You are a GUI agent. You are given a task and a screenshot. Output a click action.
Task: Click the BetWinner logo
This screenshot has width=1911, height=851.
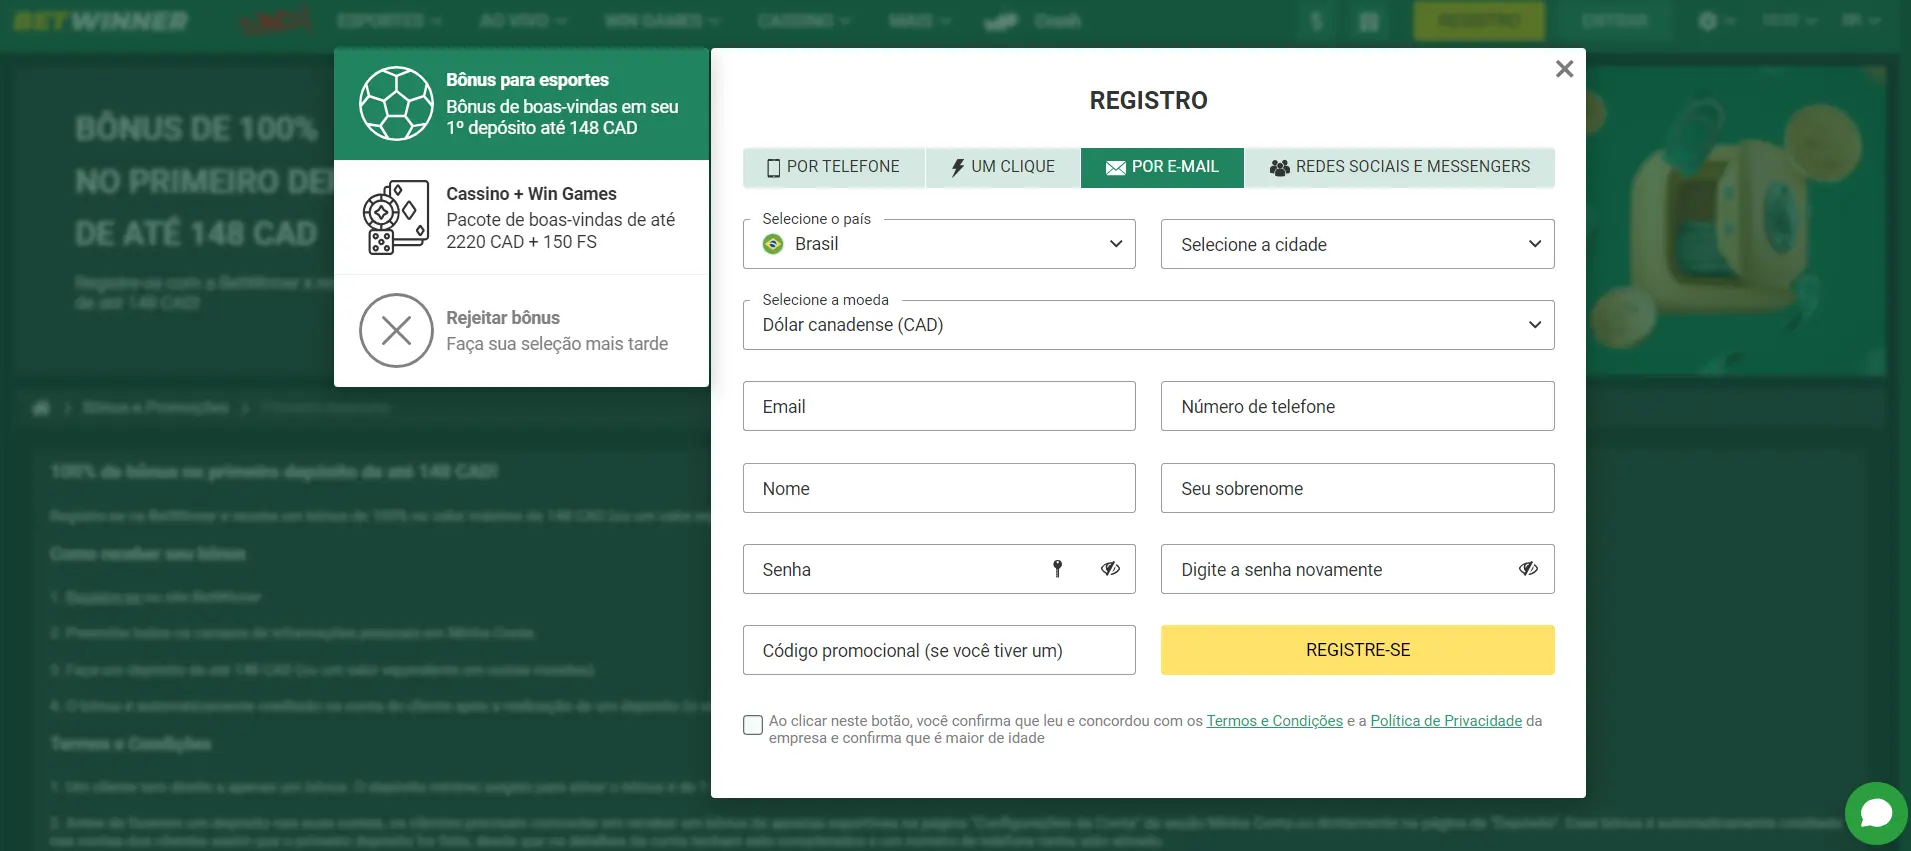(101, 21)
